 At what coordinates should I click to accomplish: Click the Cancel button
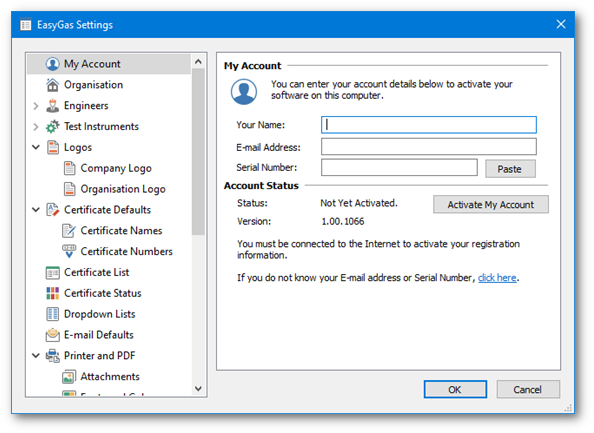tap(528, 389)
